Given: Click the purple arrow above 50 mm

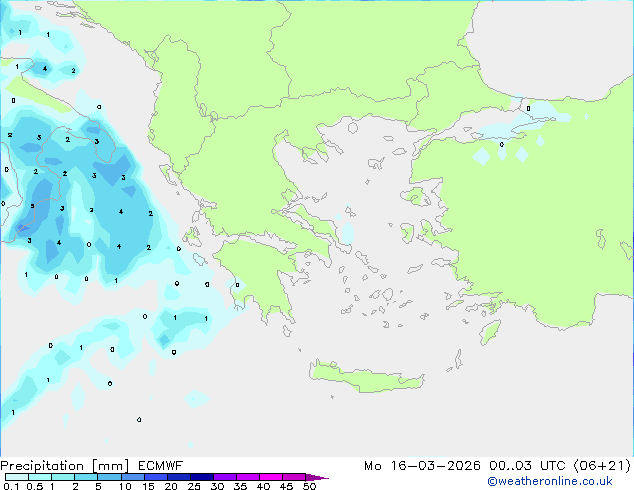Looking at the screenshot, I should pos(317,477).
